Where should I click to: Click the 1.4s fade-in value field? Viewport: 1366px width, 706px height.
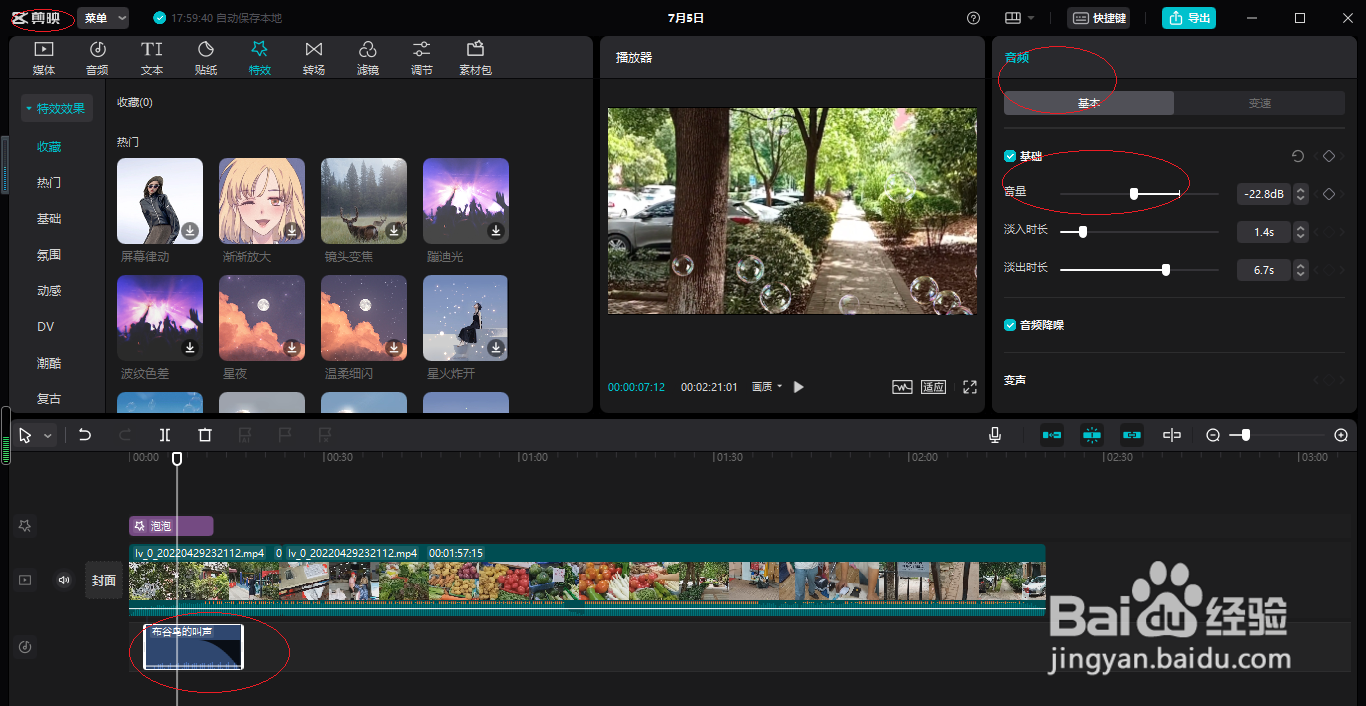click(x=1264, y=232)
